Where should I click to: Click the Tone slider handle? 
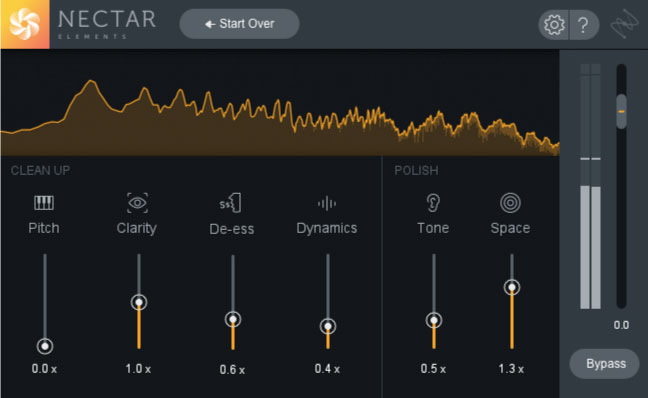434,320
